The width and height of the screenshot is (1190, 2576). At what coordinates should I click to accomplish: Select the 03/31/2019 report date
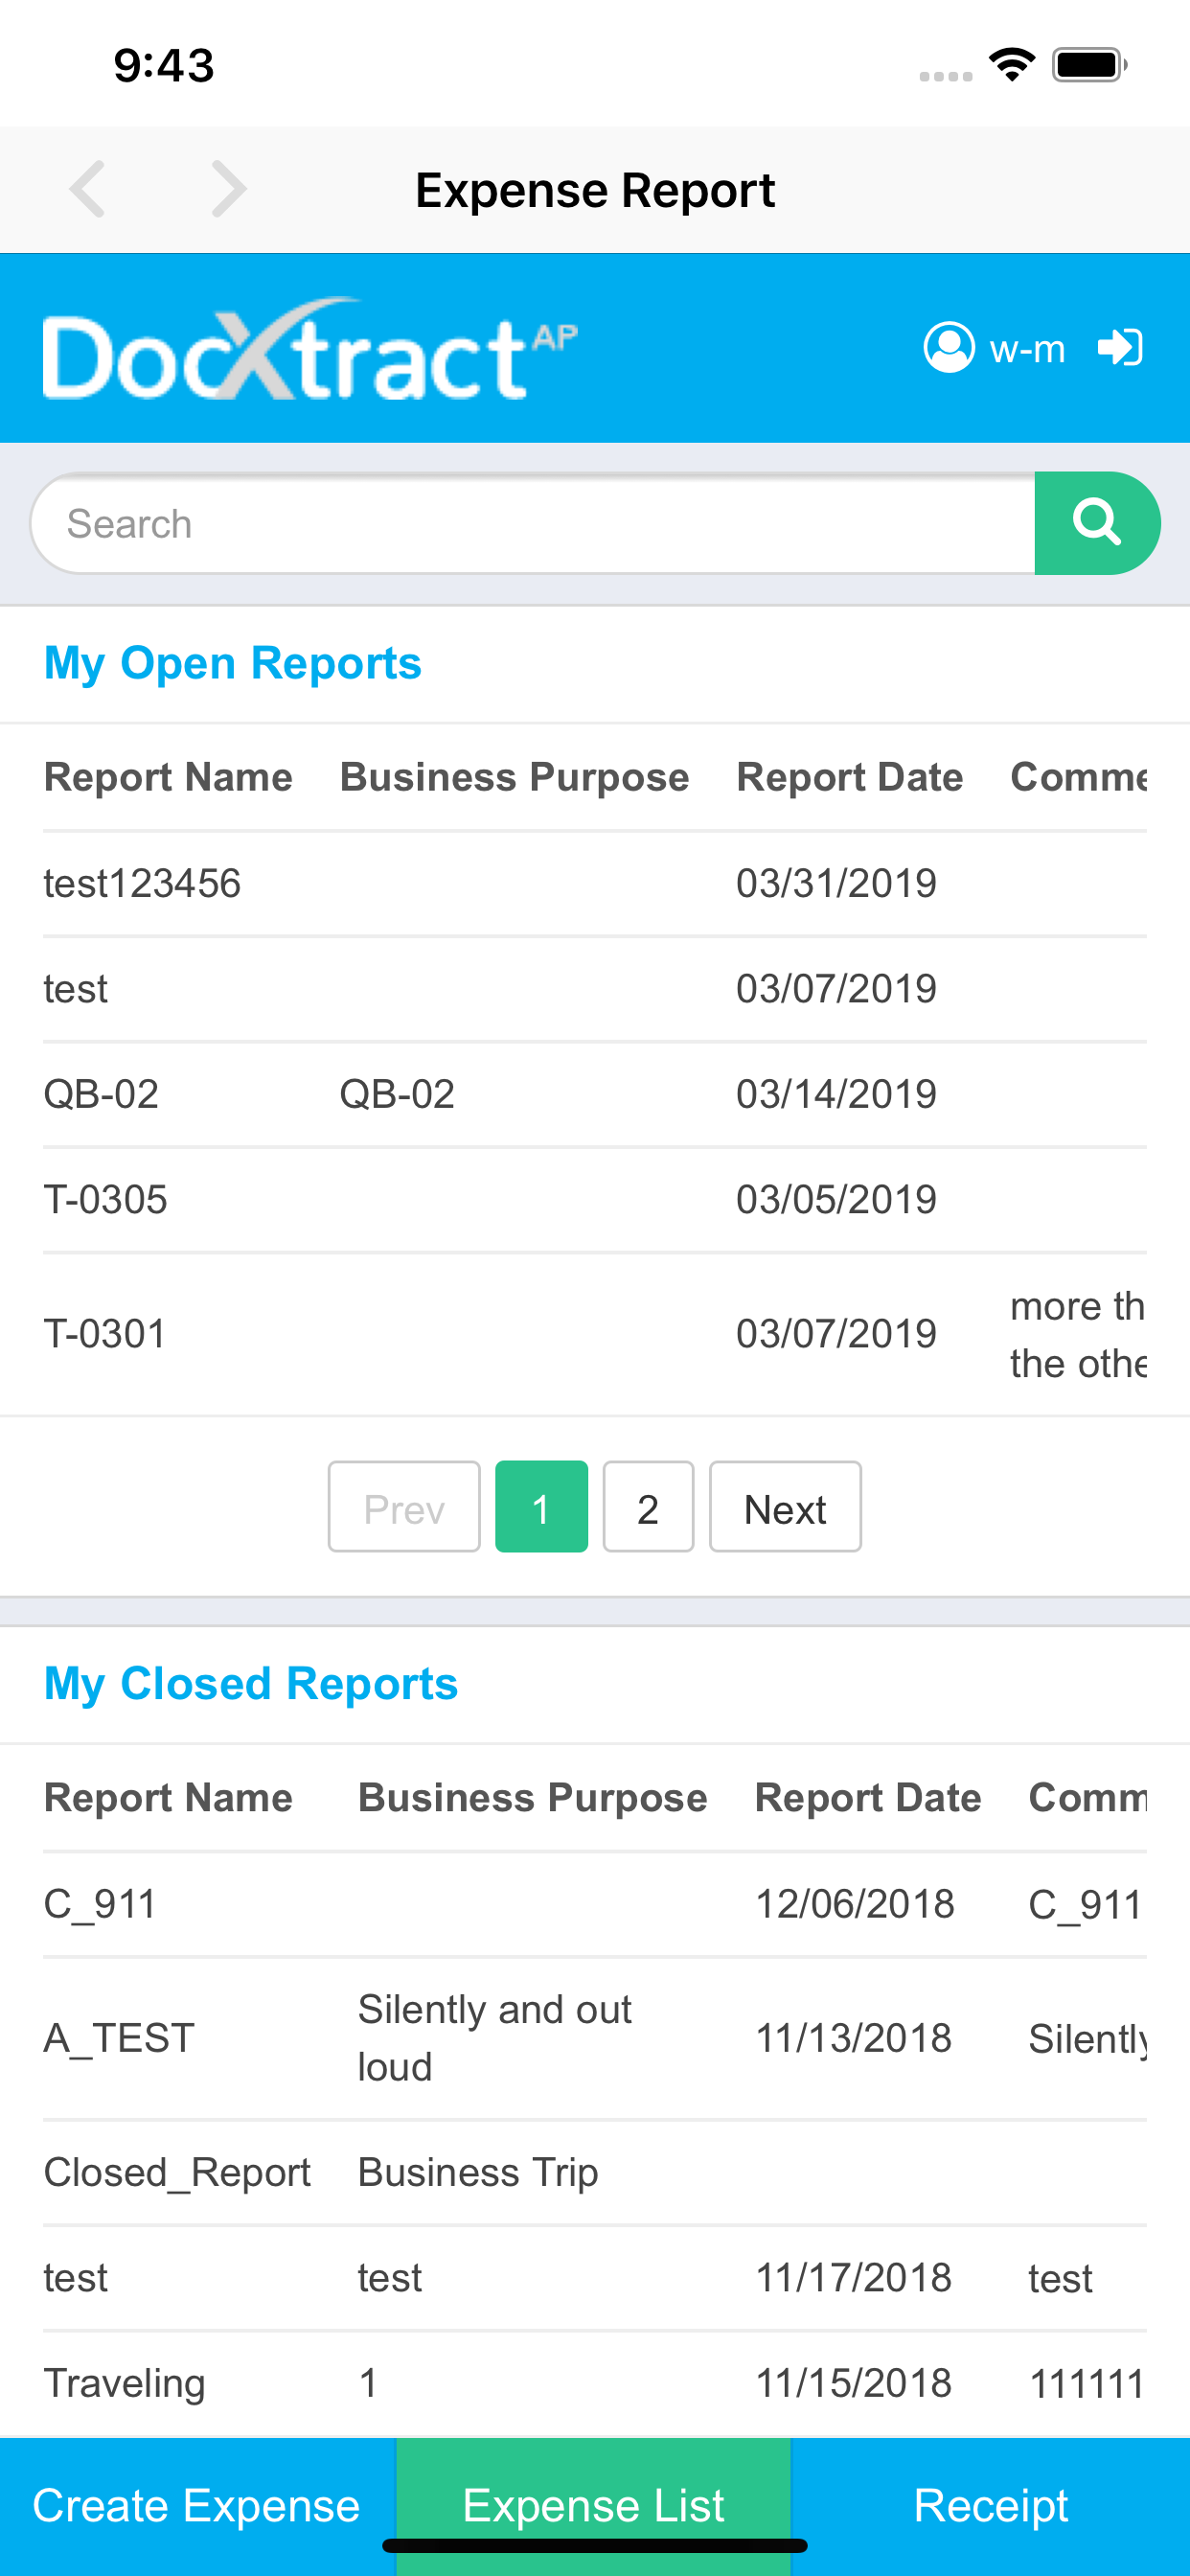[836, 884]
